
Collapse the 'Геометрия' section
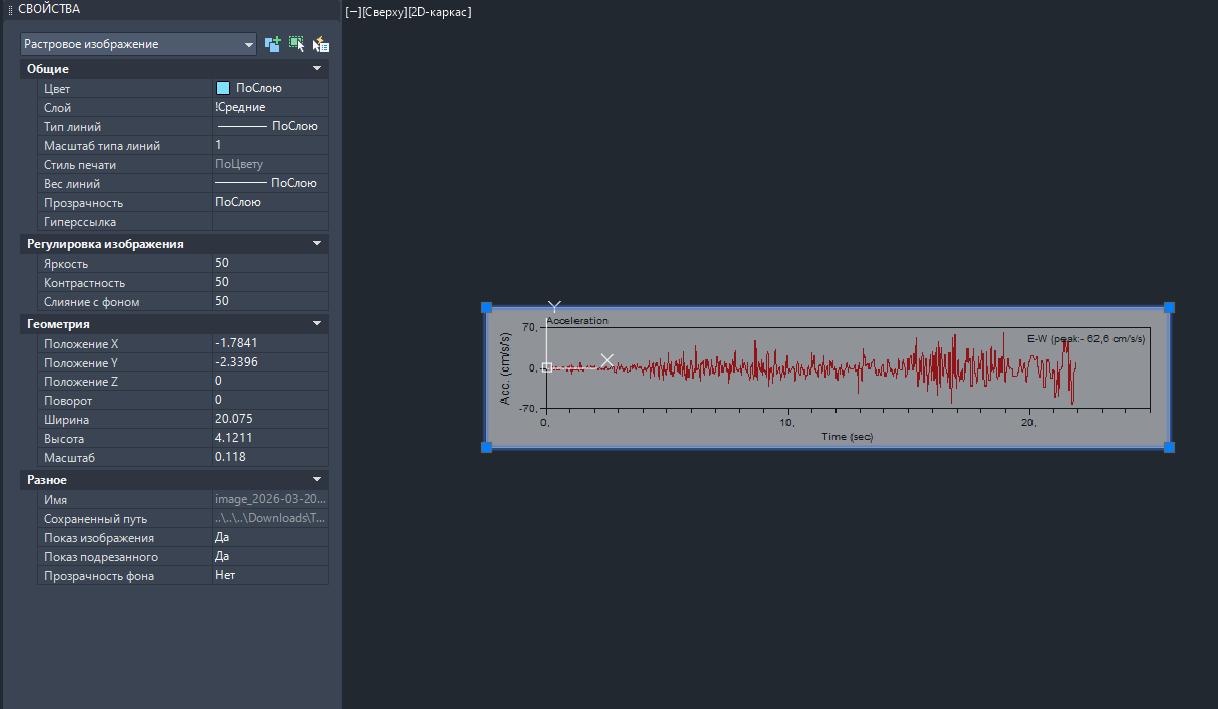coord(317,324)
